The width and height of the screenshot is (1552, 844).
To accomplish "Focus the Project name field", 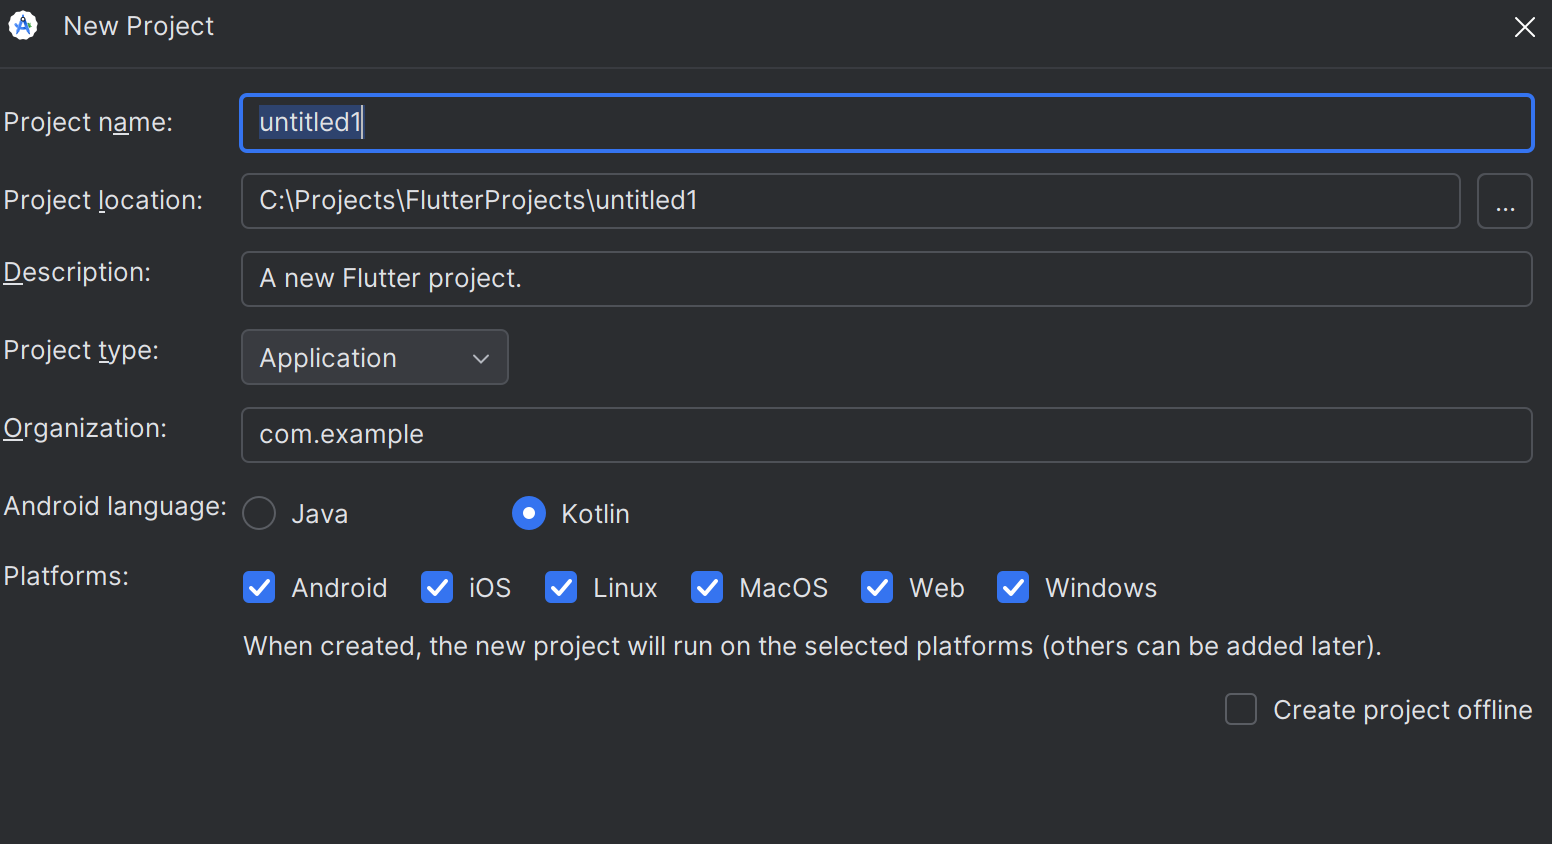I will [886, 123].
